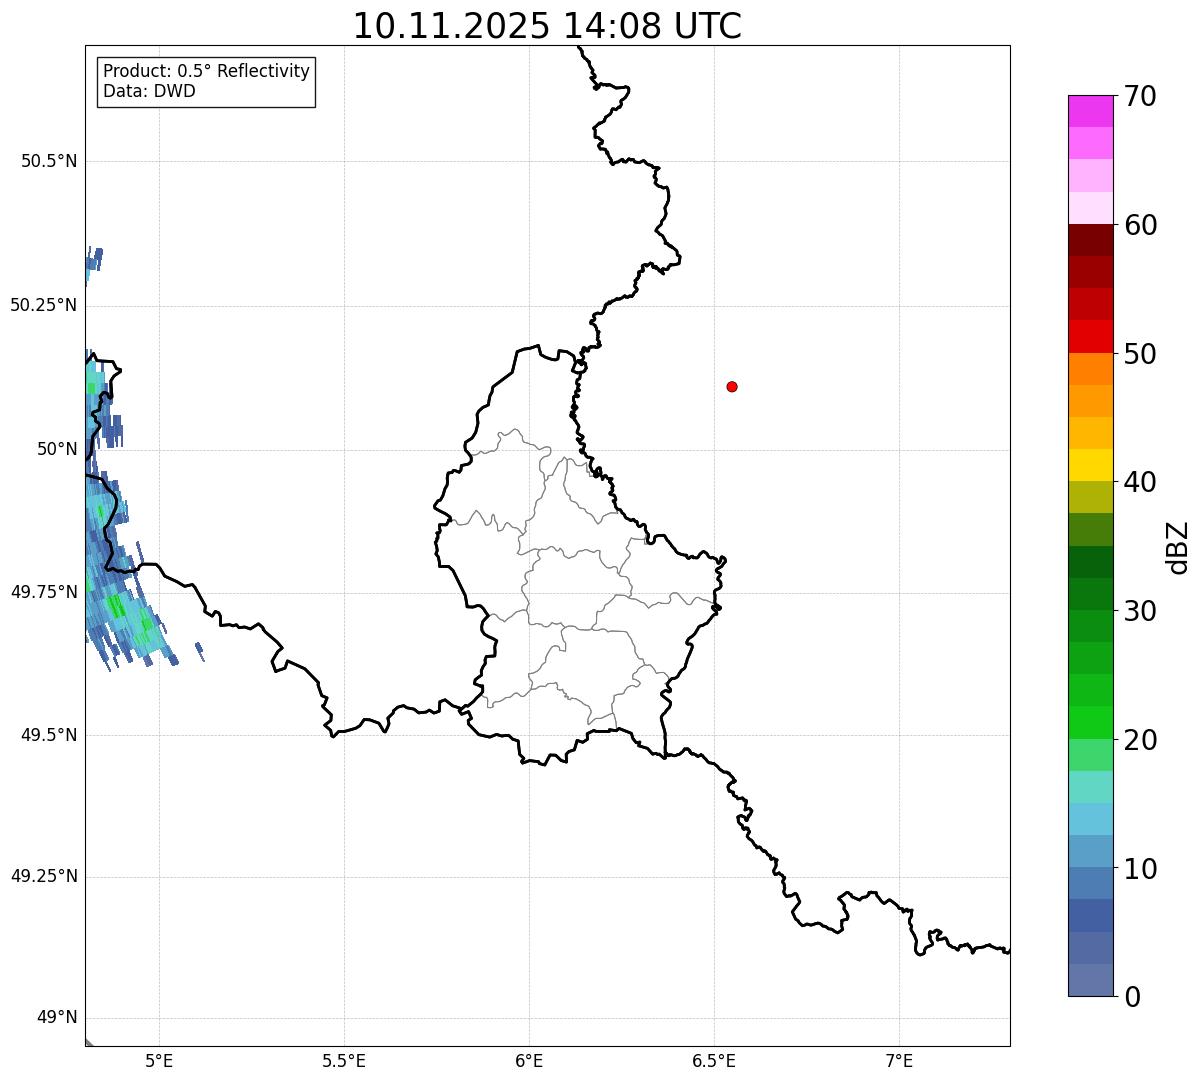Click the 0 colorbar tick label
Screen dimensions: 1202x1081
click(1131, 997)
